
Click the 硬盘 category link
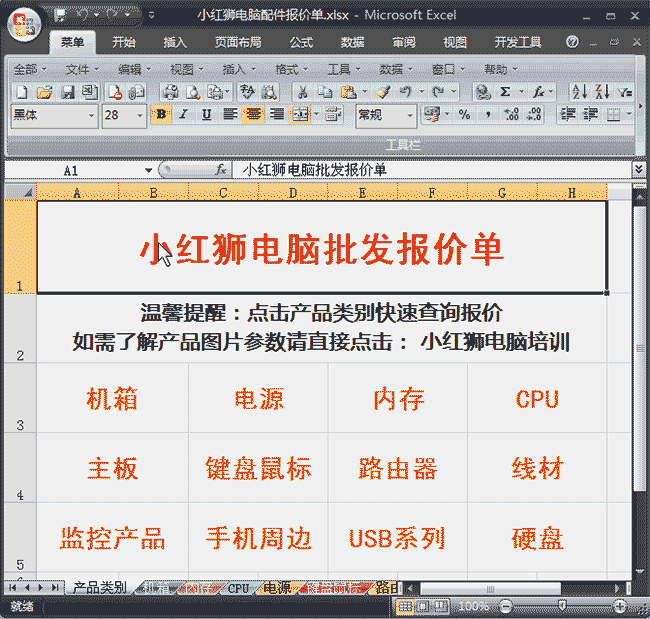click(537, 539)
